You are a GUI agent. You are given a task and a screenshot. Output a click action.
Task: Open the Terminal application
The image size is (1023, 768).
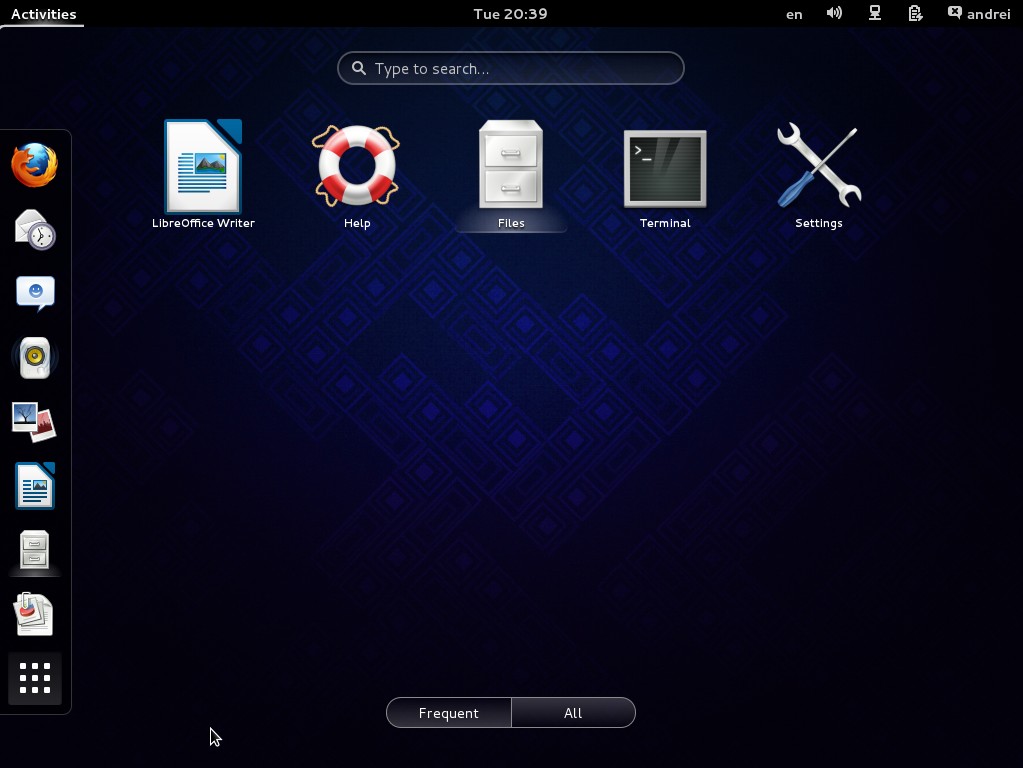[664, 168]
